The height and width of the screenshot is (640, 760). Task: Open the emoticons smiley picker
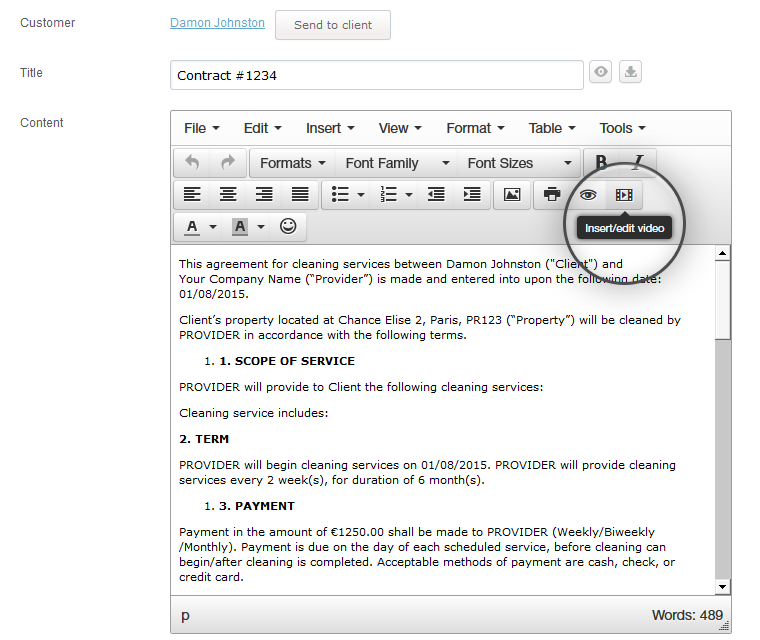pyautogui.click(x=288, y=226)
